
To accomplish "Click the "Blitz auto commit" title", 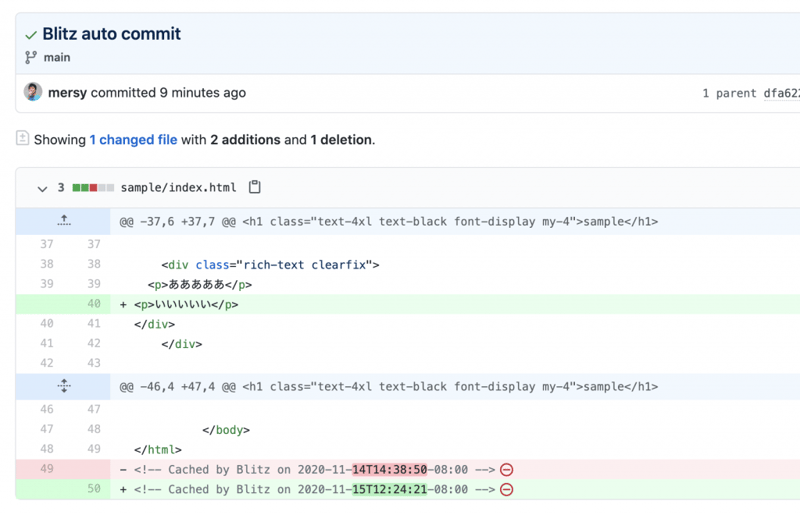I will coord(111,34).
